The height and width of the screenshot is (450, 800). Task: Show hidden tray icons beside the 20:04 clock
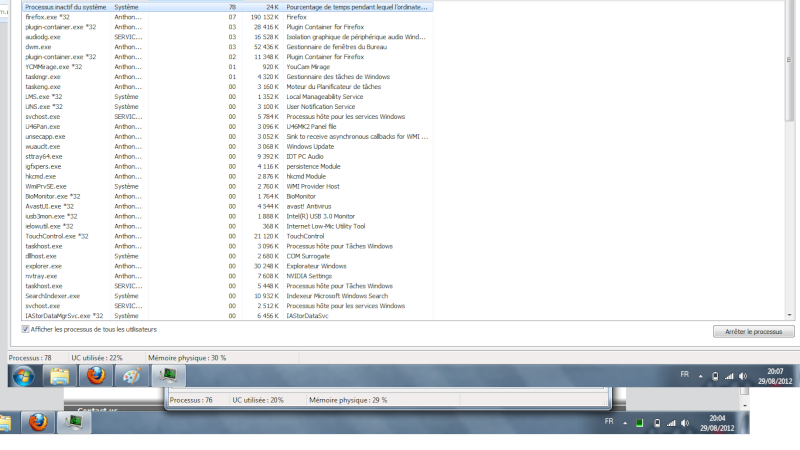click(625, 423)
